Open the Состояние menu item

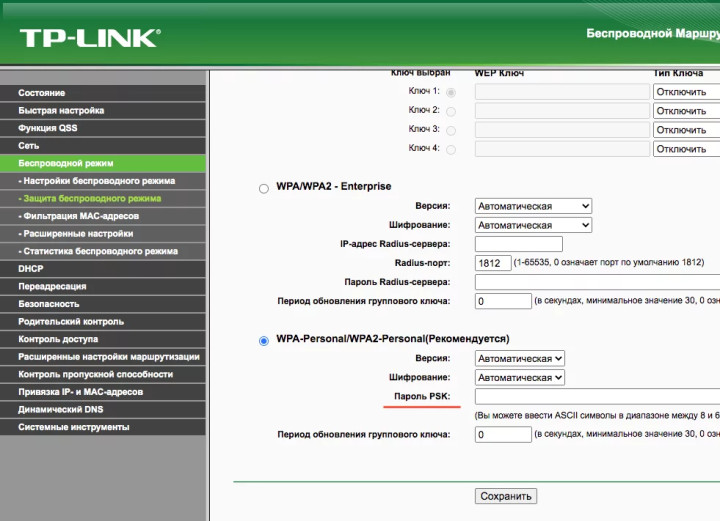[x=42, y=93]
